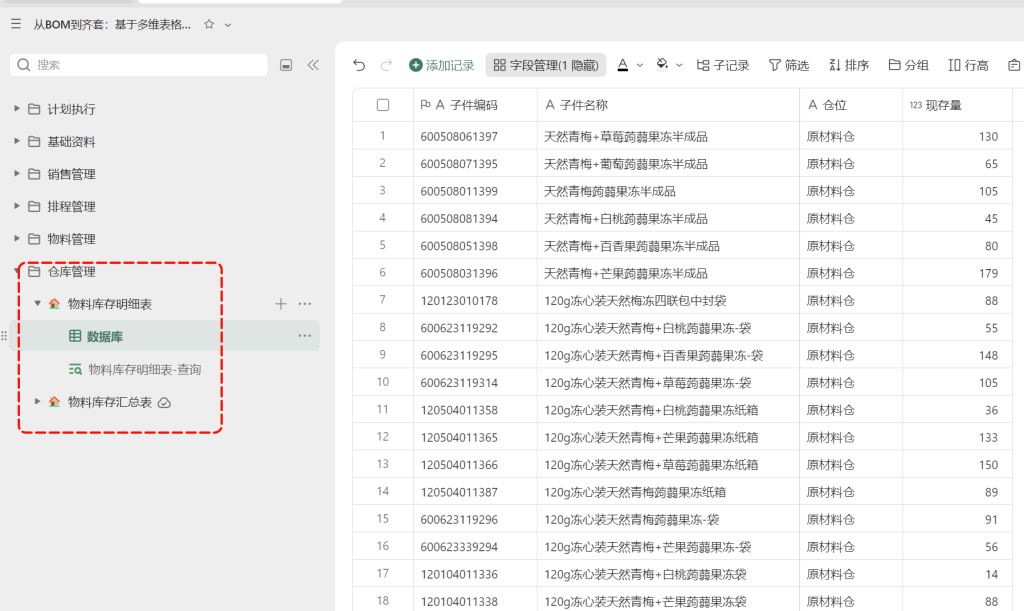Open field management (1 hidden)

pos(546,65)
